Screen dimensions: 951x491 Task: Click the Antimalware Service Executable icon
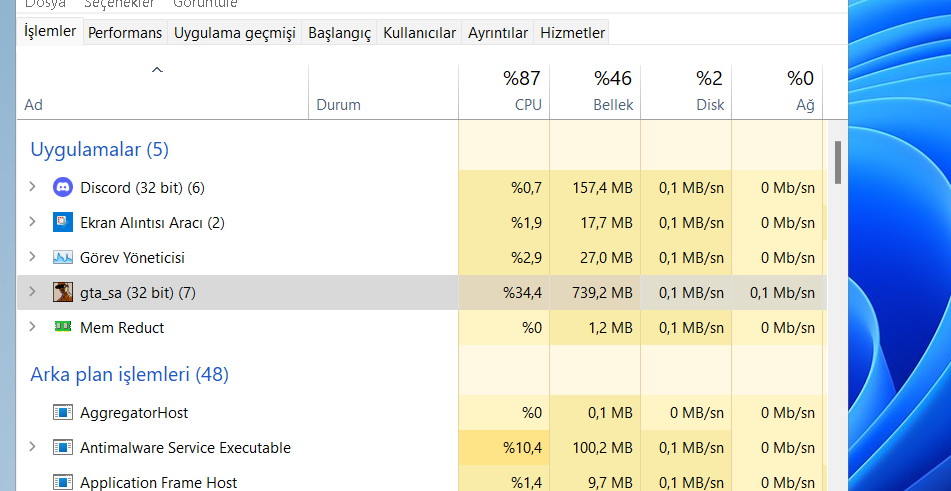click(x=63, y=447)
